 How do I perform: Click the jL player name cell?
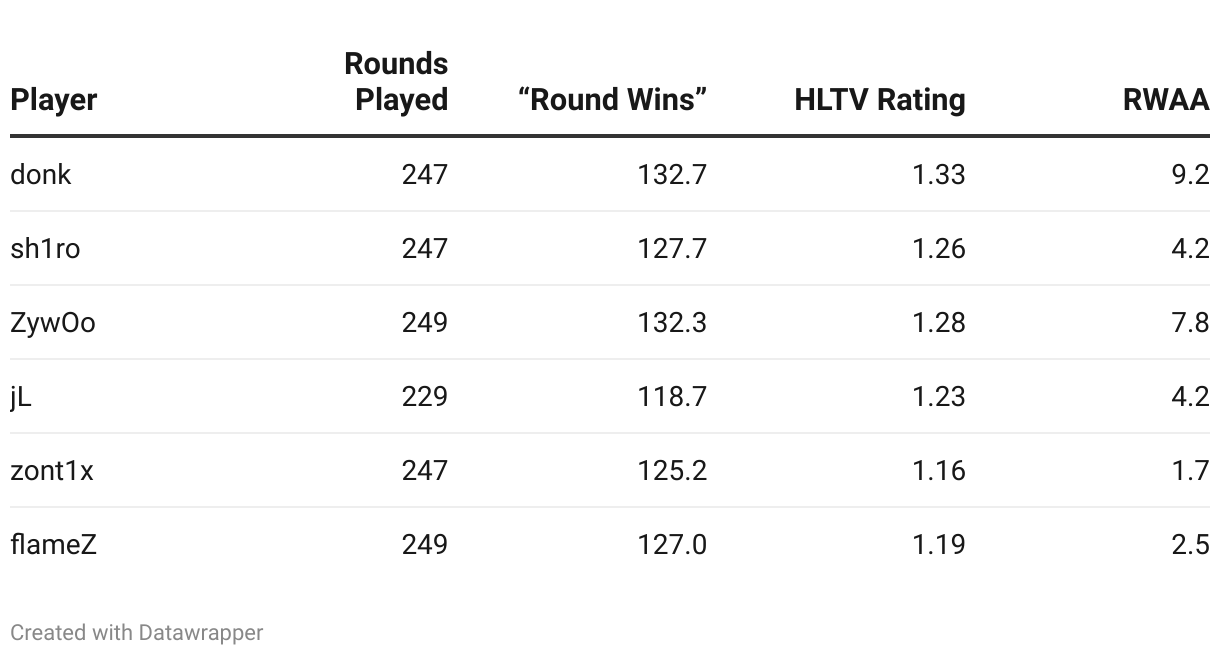click(21, 396)
